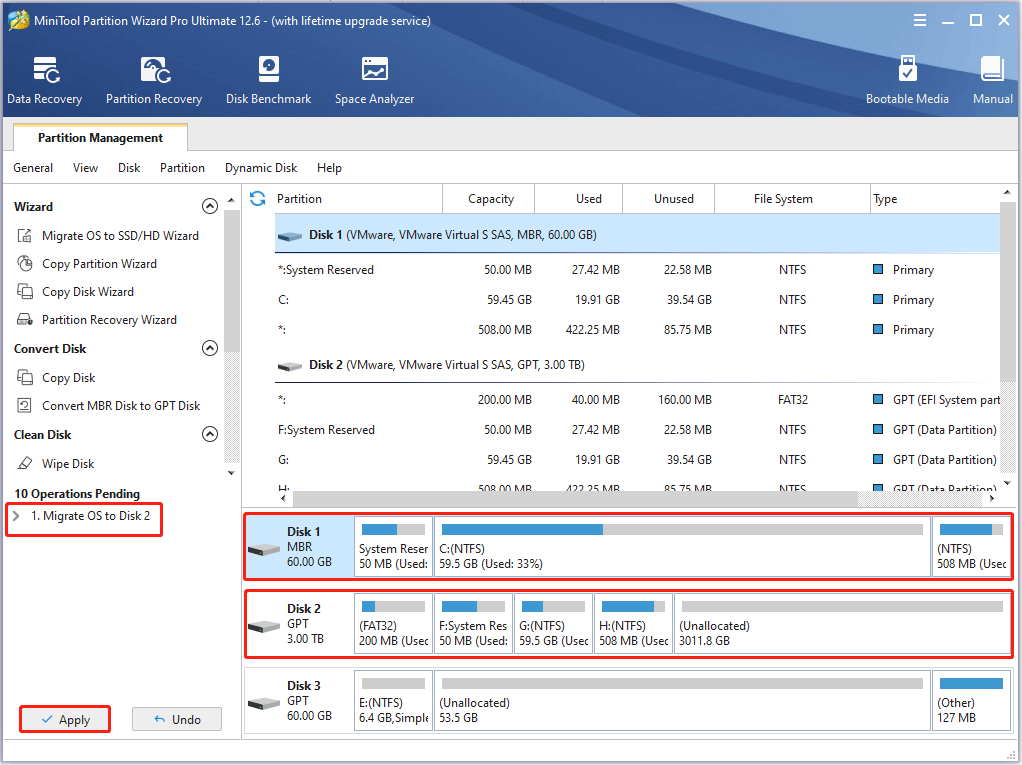The width and height of the screenshot is (1022, 765).
Task: Select Disk 3 GPT in the disk map
Action: (299, 700)
